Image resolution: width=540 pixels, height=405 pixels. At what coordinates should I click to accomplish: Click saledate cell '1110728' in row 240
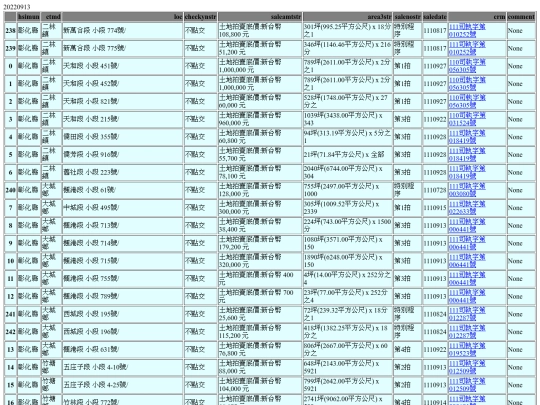(x=435, y=190)
